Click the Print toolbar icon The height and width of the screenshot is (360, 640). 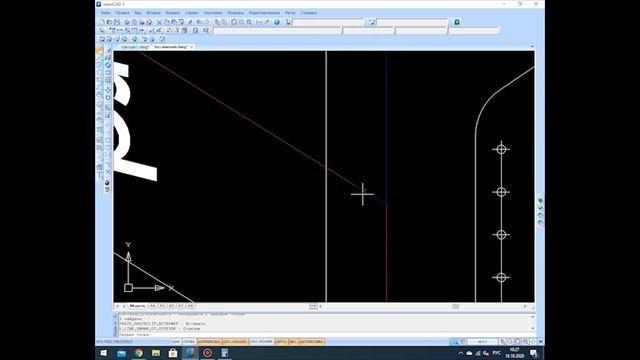[x=127, y=22]
